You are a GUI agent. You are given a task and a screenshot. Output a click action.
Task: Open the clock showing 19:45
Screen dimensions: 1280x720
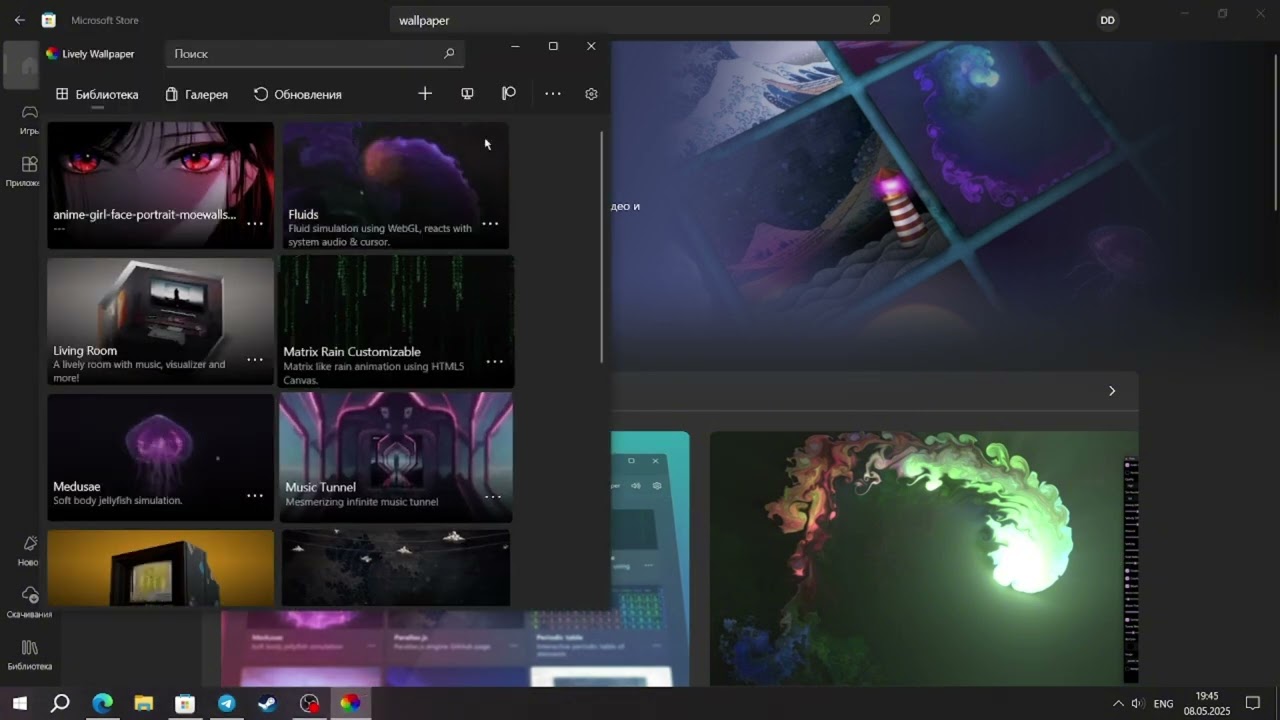point(1207,703)
